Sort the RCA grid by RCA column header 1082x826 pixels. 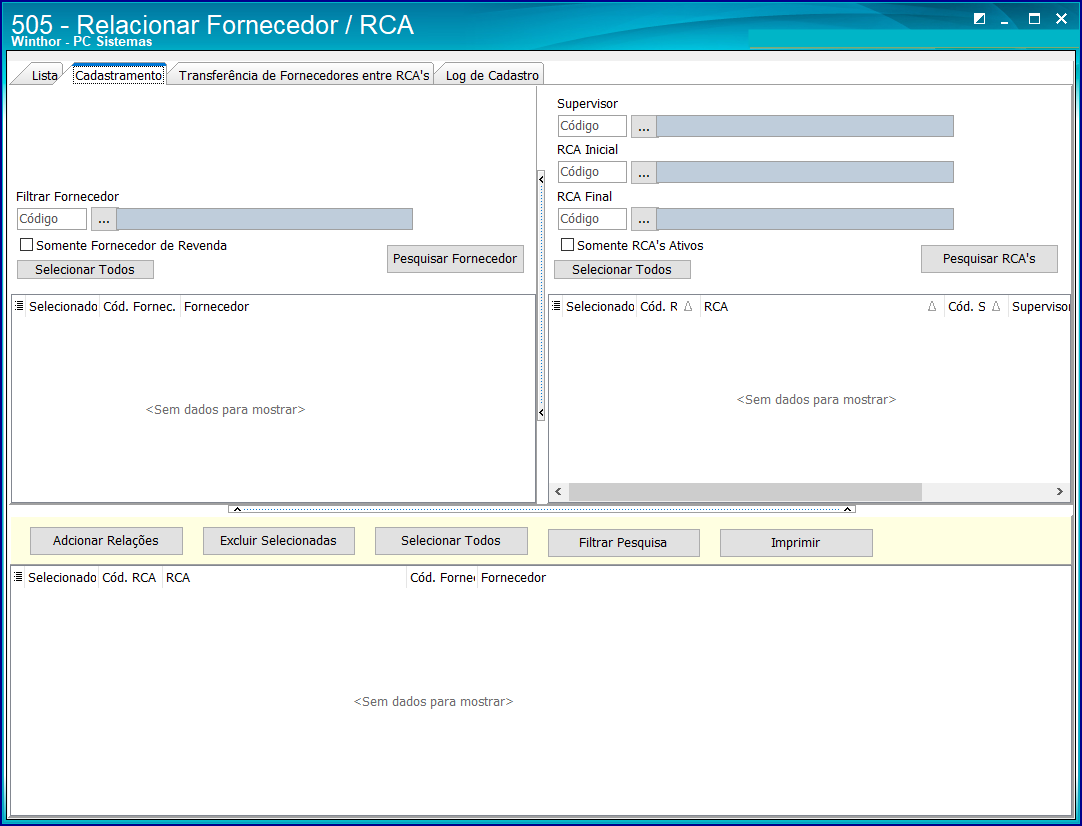(820, 306)
